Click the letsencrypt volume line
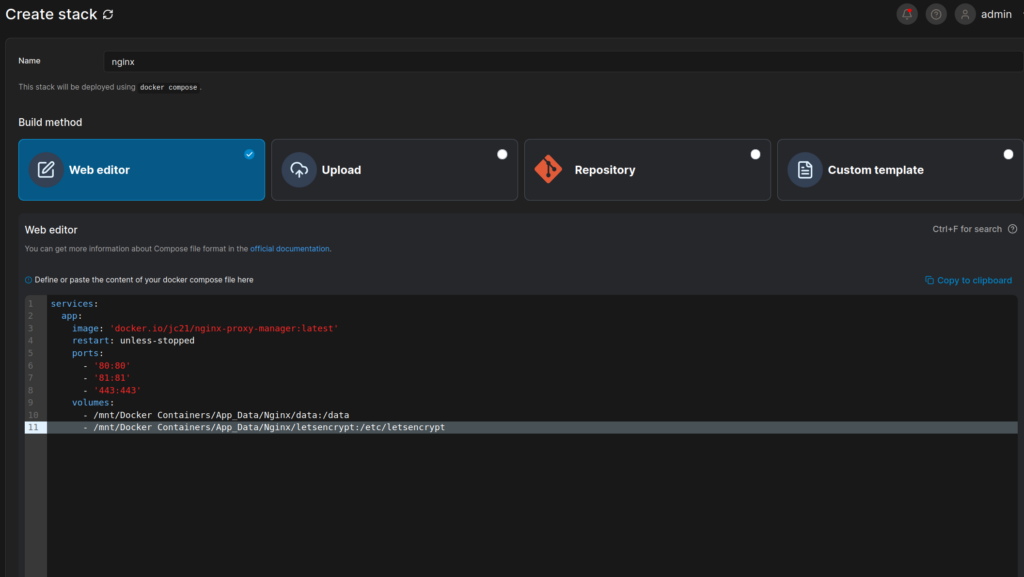 click(264, 428)
